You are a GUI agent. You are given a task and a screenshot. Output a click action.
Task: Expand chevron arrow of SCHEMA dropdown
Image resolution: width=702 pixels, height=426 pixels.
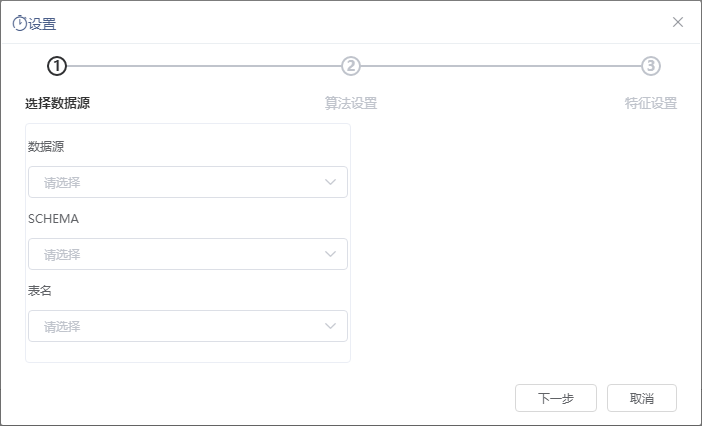[x=330, y=254]
